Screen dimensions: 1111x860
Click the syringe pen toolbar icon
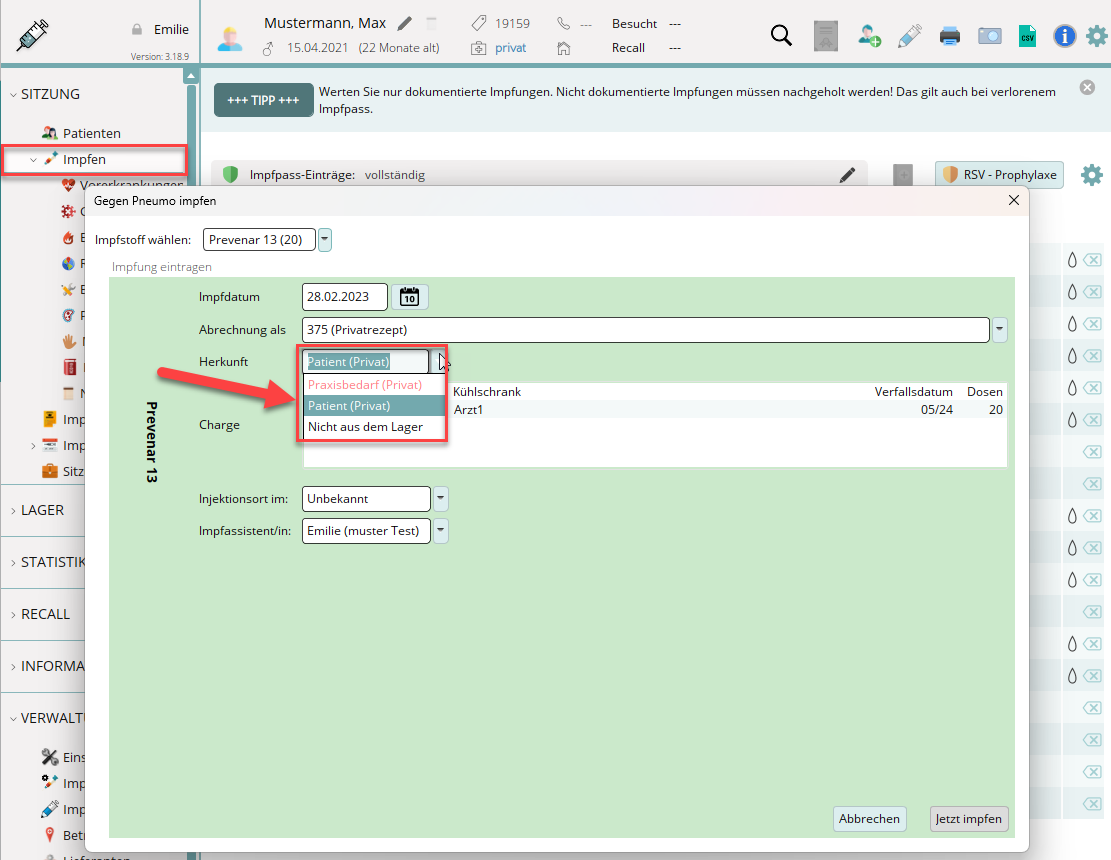point(910,35)
